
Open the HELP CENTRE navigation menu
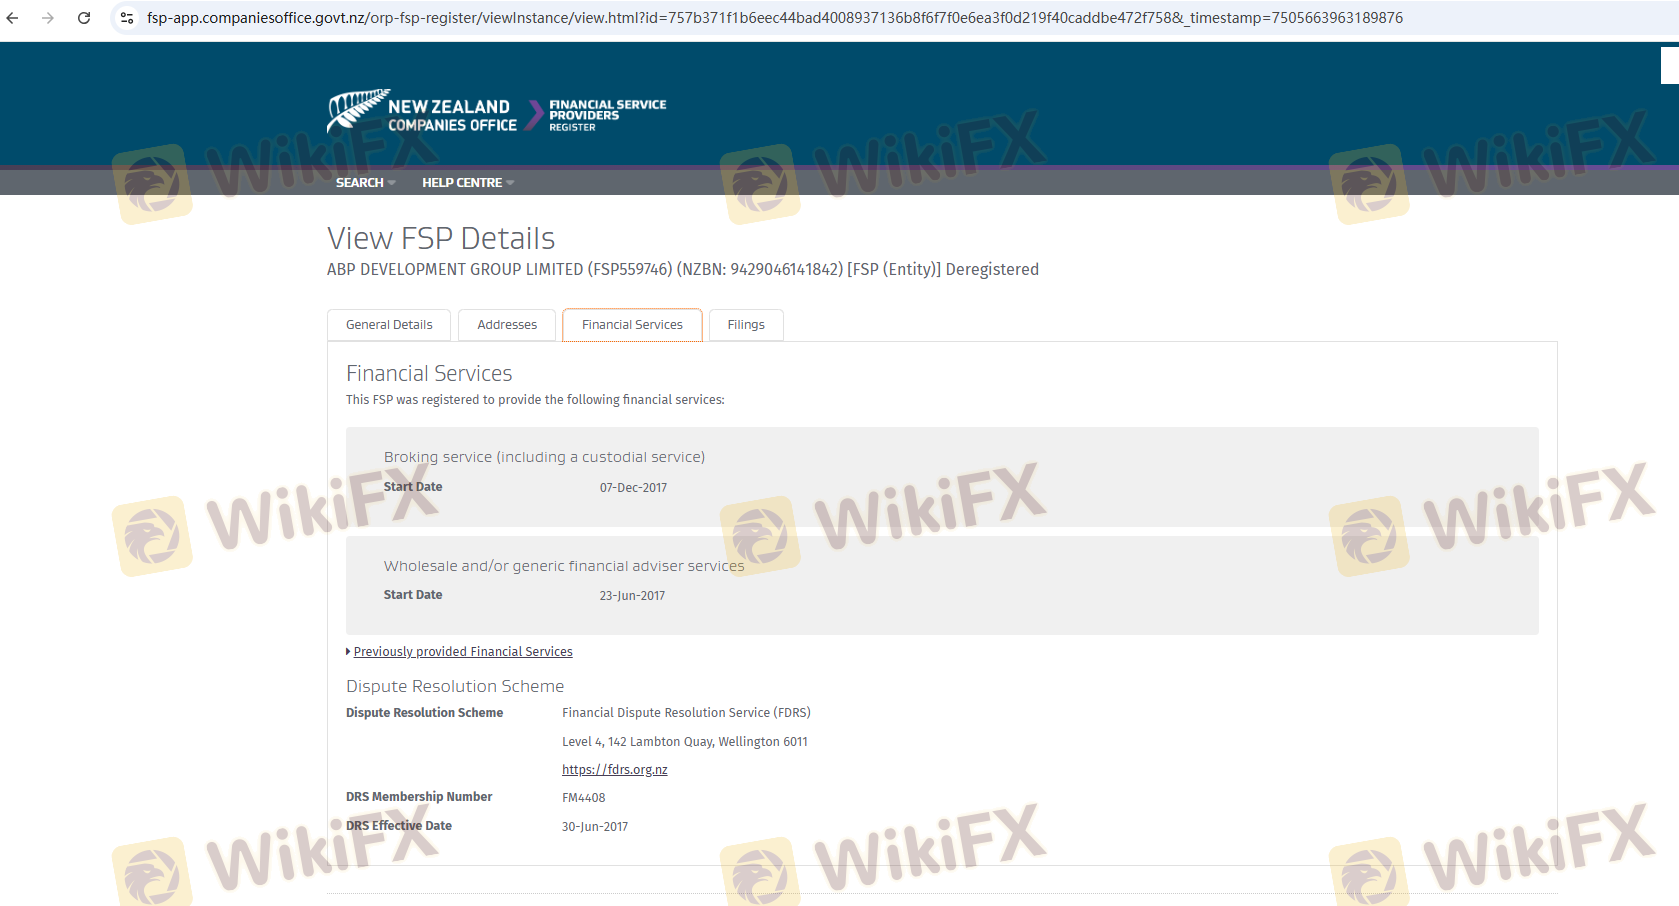coord(461,182)
